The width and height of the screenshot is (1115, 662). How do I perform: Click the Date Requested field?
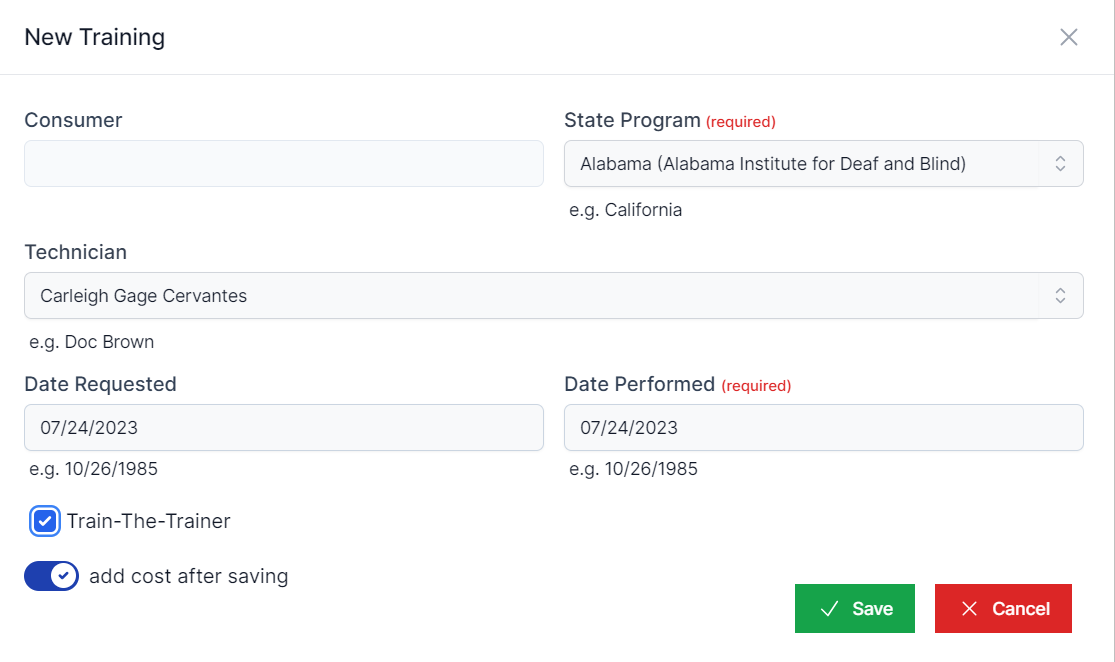pyautogui.click(x=284, y=428)
